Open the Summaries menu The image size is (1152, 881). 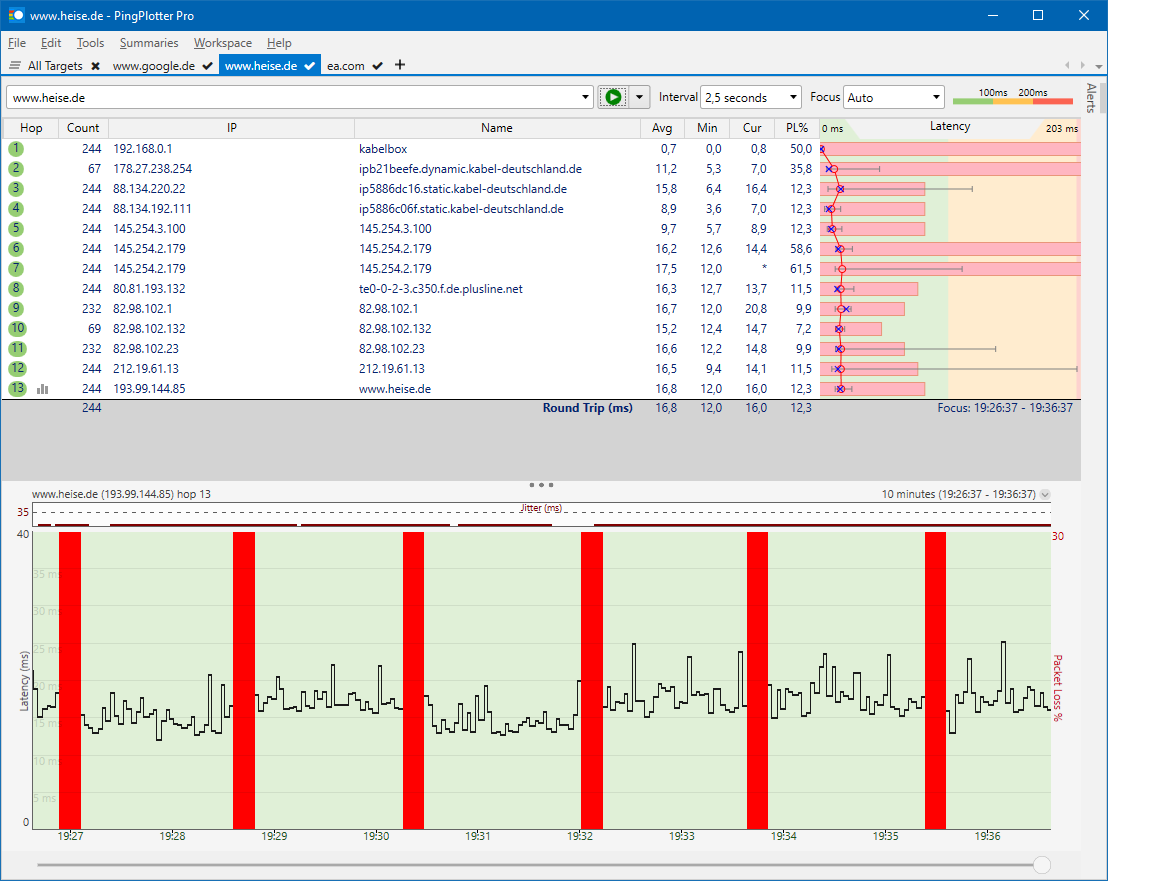[x=149, y=43]
